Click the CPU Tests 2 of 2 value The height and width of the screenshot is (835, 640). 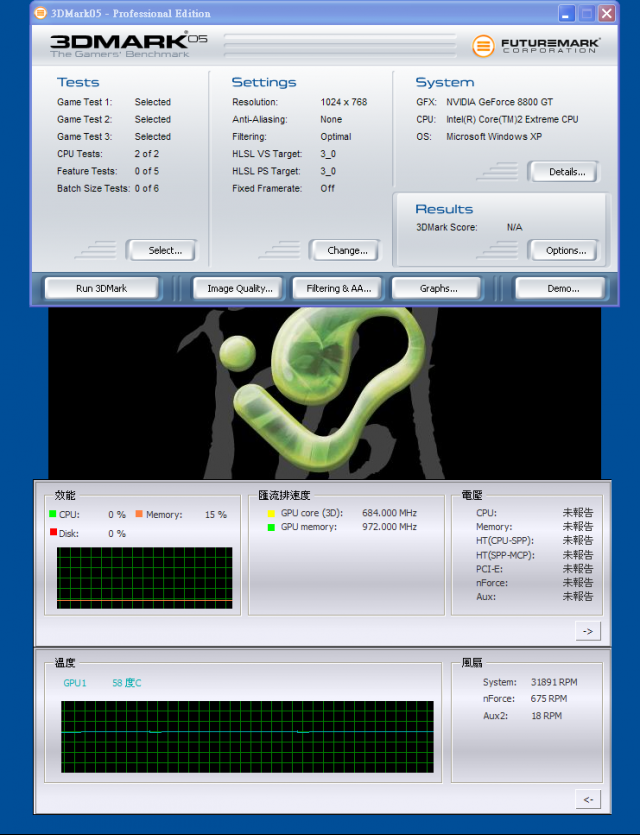pos(146,153)
